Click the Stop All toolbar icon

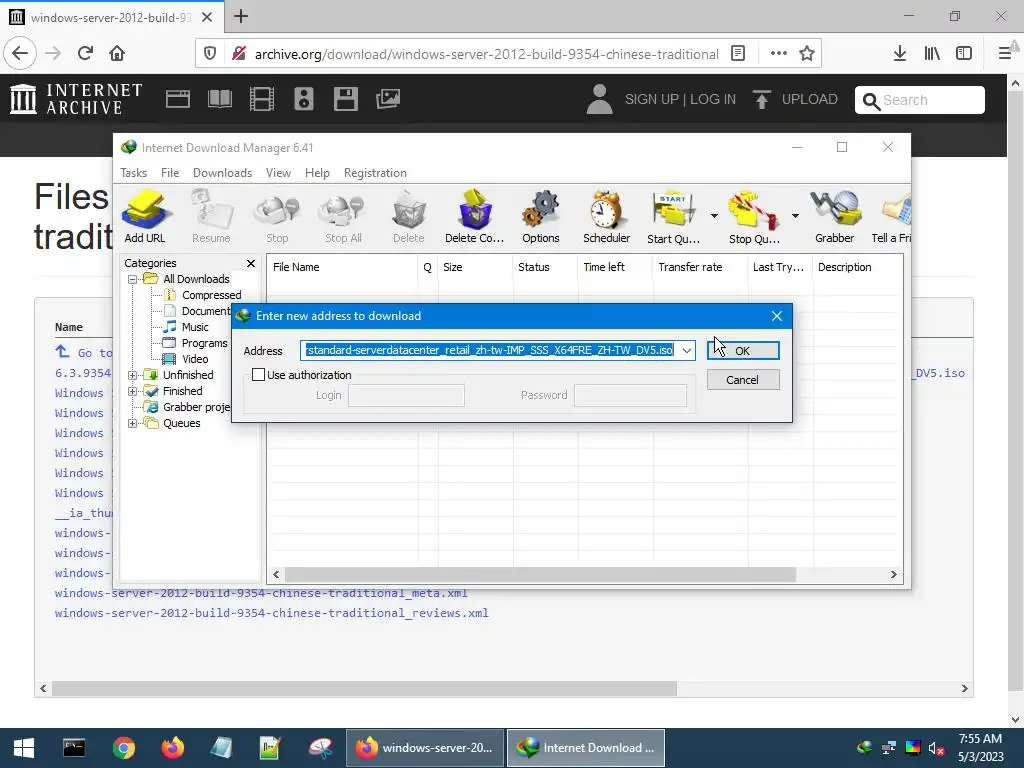coord(344,217)
